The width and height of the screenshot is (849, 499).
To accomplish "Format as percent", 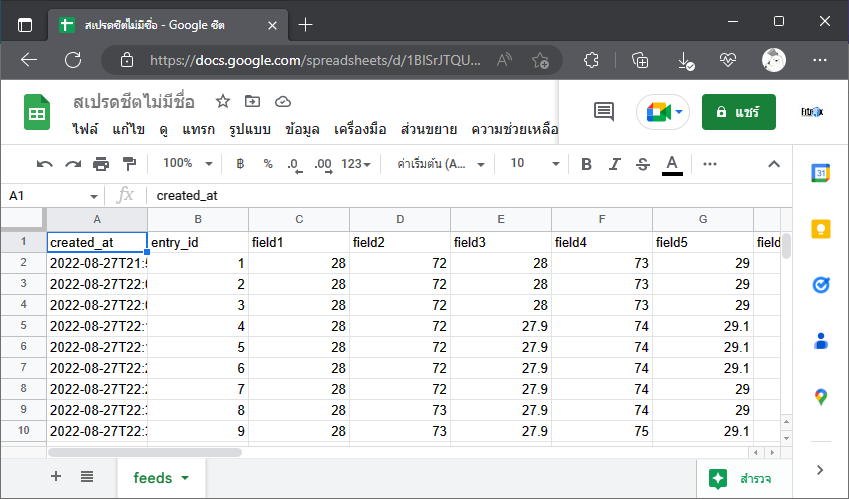I will (x=267, y=164).
